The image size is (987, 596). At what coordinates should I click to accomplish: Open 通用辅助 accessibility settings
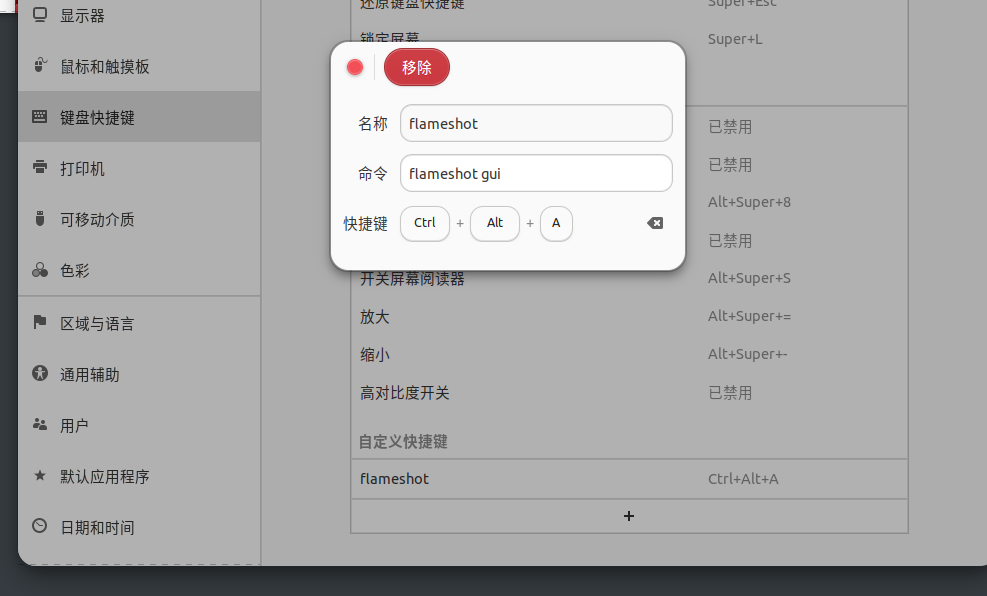pos(139,374)
